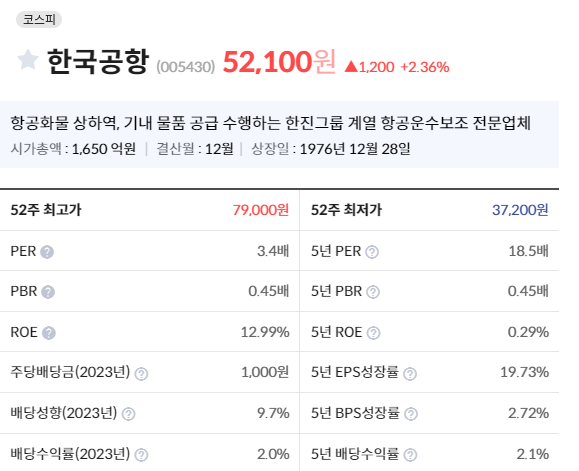Open help icon beside 5년 PBR
Image resolution: width=579 pixels, height=471 pixels.
tap(373, 292)
